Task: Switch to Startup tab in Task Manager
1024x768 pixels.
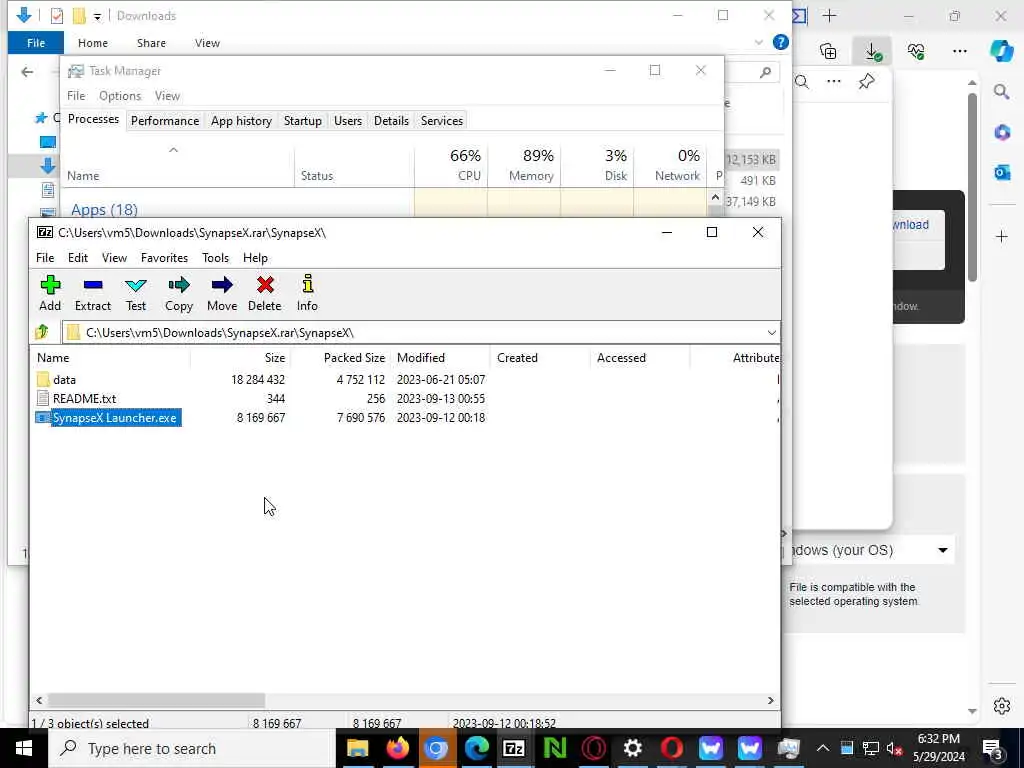Action: click(302, 121)
